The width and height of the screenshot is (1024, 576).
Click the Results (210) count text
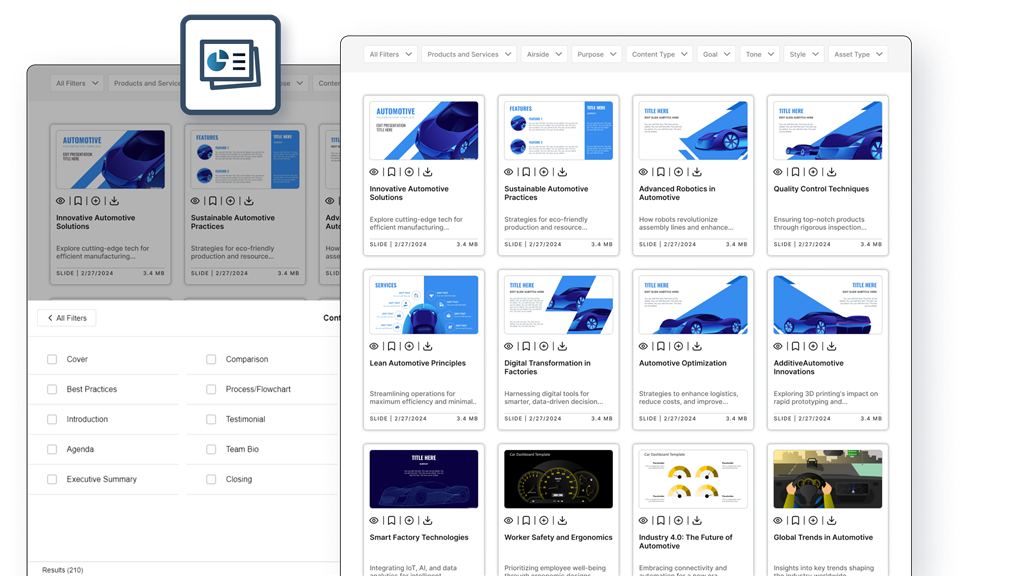point(63,570)
